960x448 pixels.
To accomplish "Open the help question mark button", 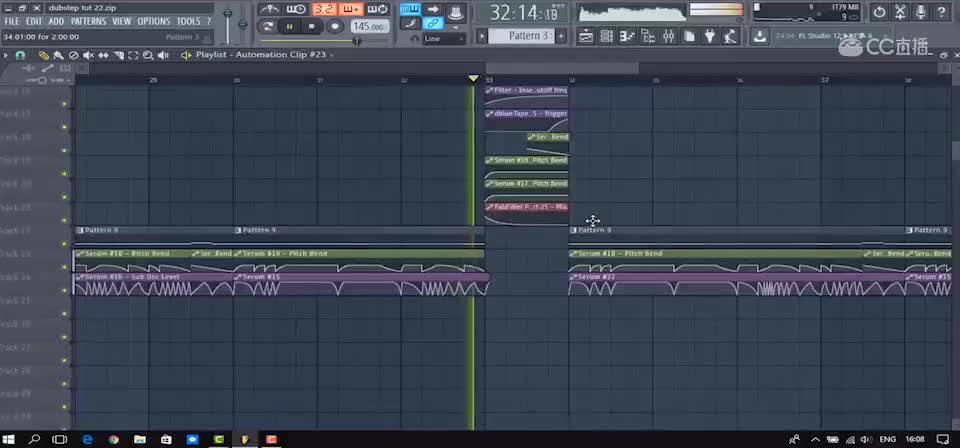I will [x=942, y=12].
